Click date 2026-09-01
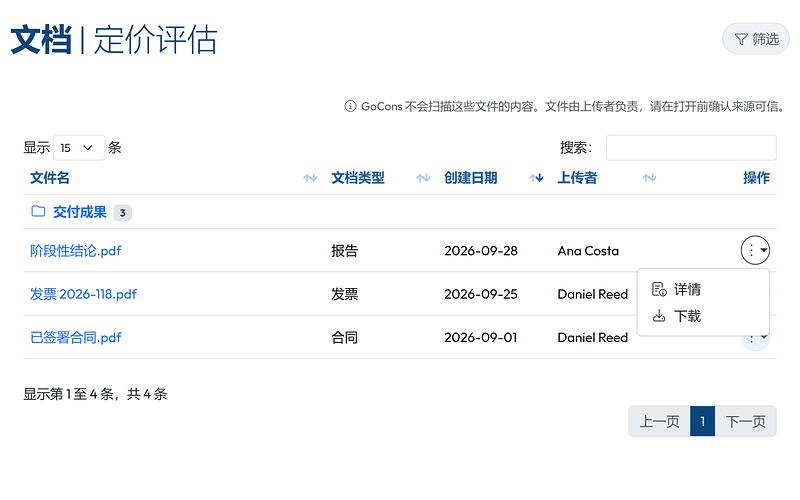This screenshot has height=500, width=800. 481,338
